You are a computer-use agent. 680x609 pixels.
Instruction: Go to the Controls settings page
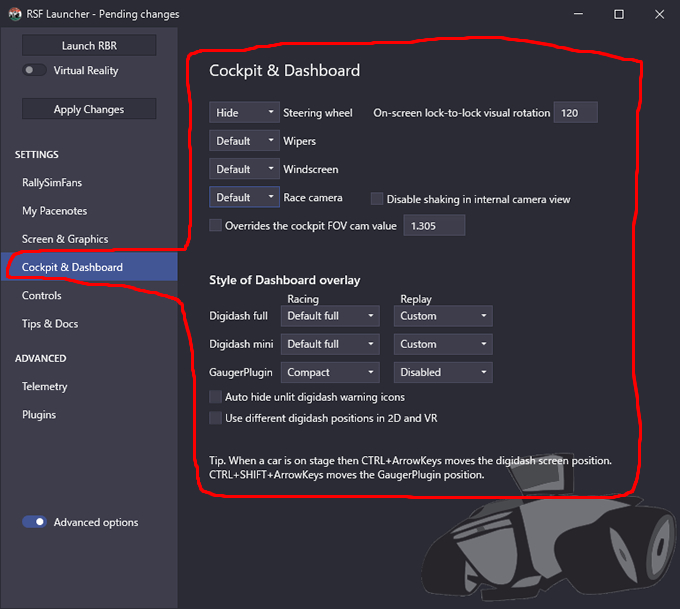coord(42,295)
